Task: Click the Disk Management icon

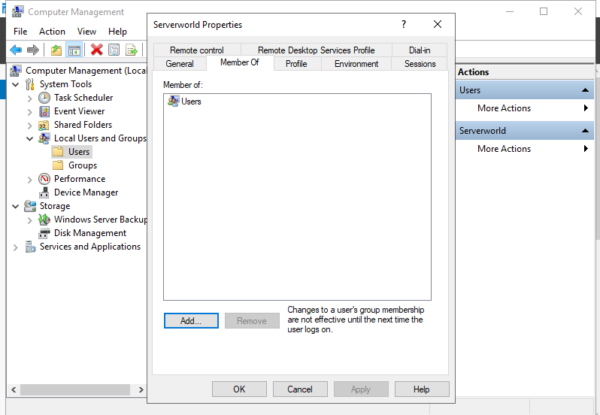Action: tap(44, 233)
